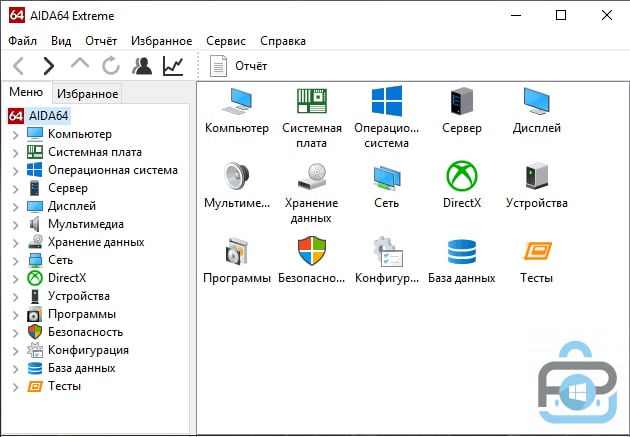Click the Refresh icon in the toolbar
This screenshot has width=630, height=437.
110,66
